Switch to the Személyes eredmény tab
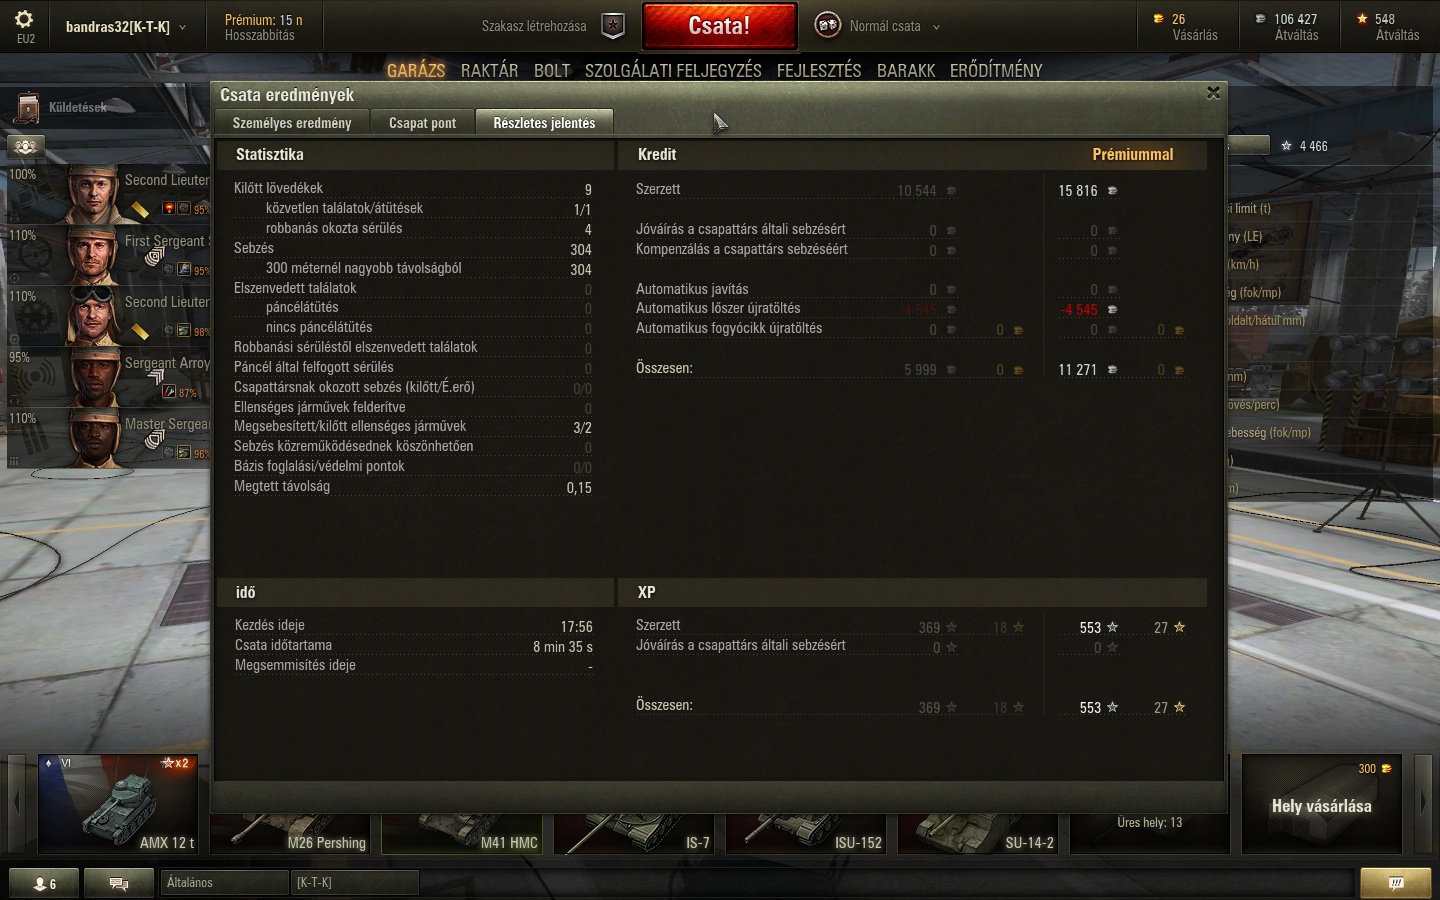This screenshot has width=1440, height=900. click(x=292, y=123)
